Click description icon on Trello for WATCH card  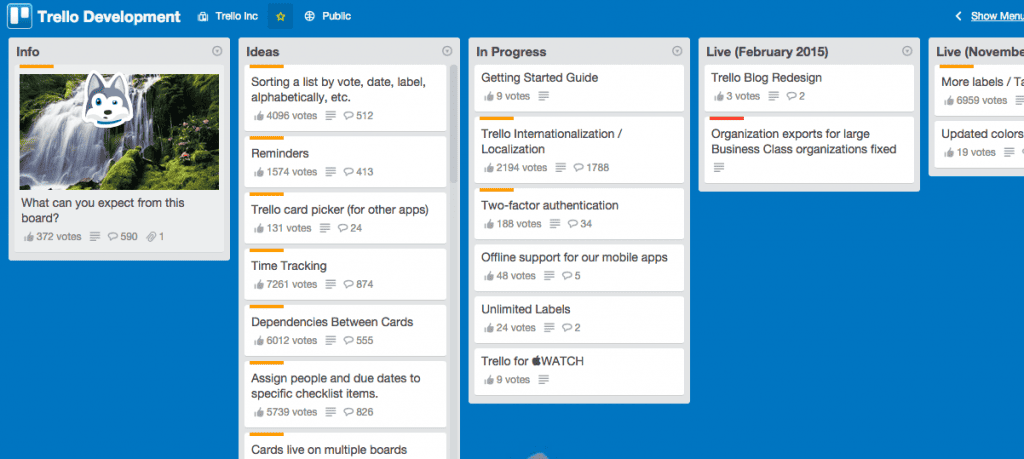pyautogui.click(x=544, y=380)
